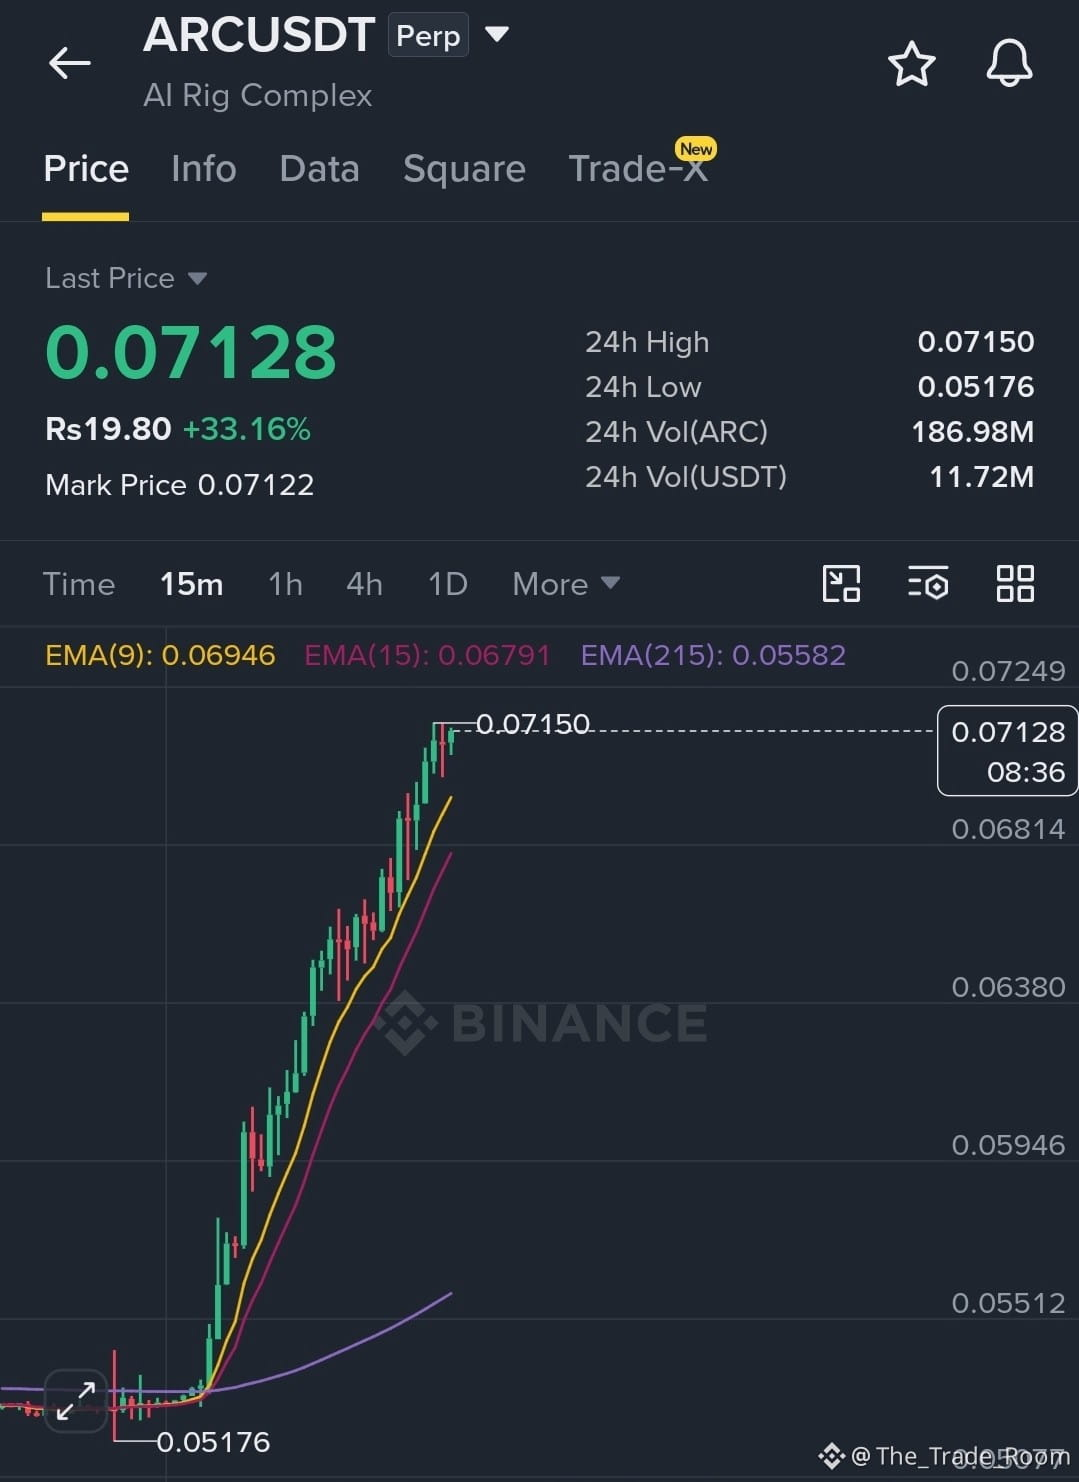Open the Square tab
The height and width of the screenshot is (1482, 1079).
click(x=464, y=169)
